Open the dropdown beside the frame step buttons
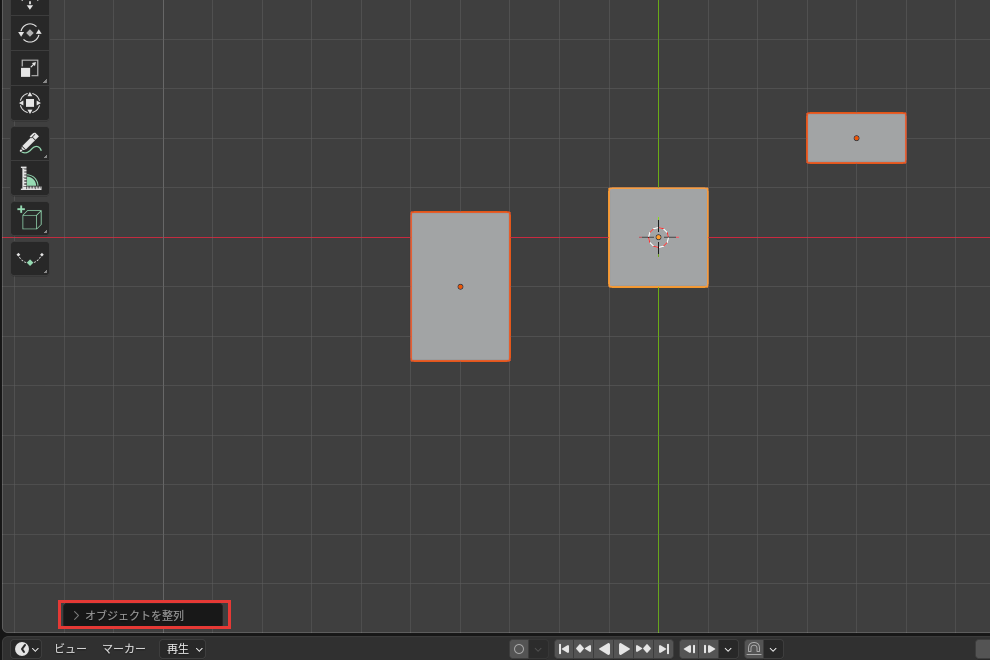This screenshot has width=990, height=660. click(728, 649)
